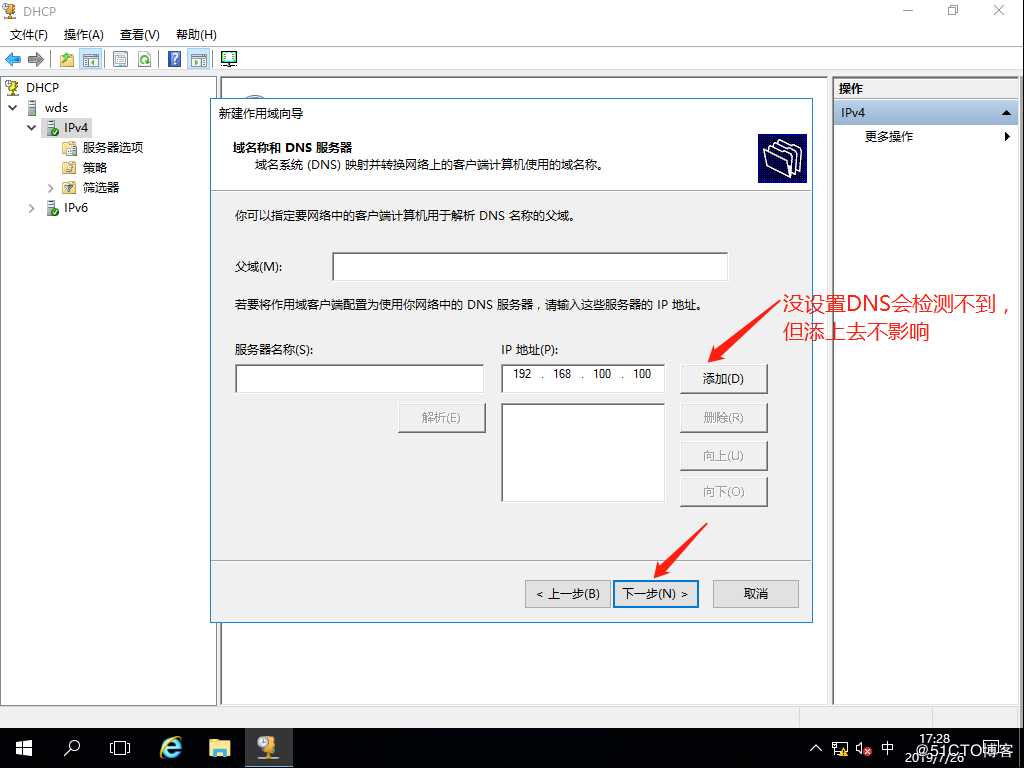Screen dimensions: 1024x768
Task: Open taskbar Search magnifier
Action: pyautogui.click(x=72, y=748)
